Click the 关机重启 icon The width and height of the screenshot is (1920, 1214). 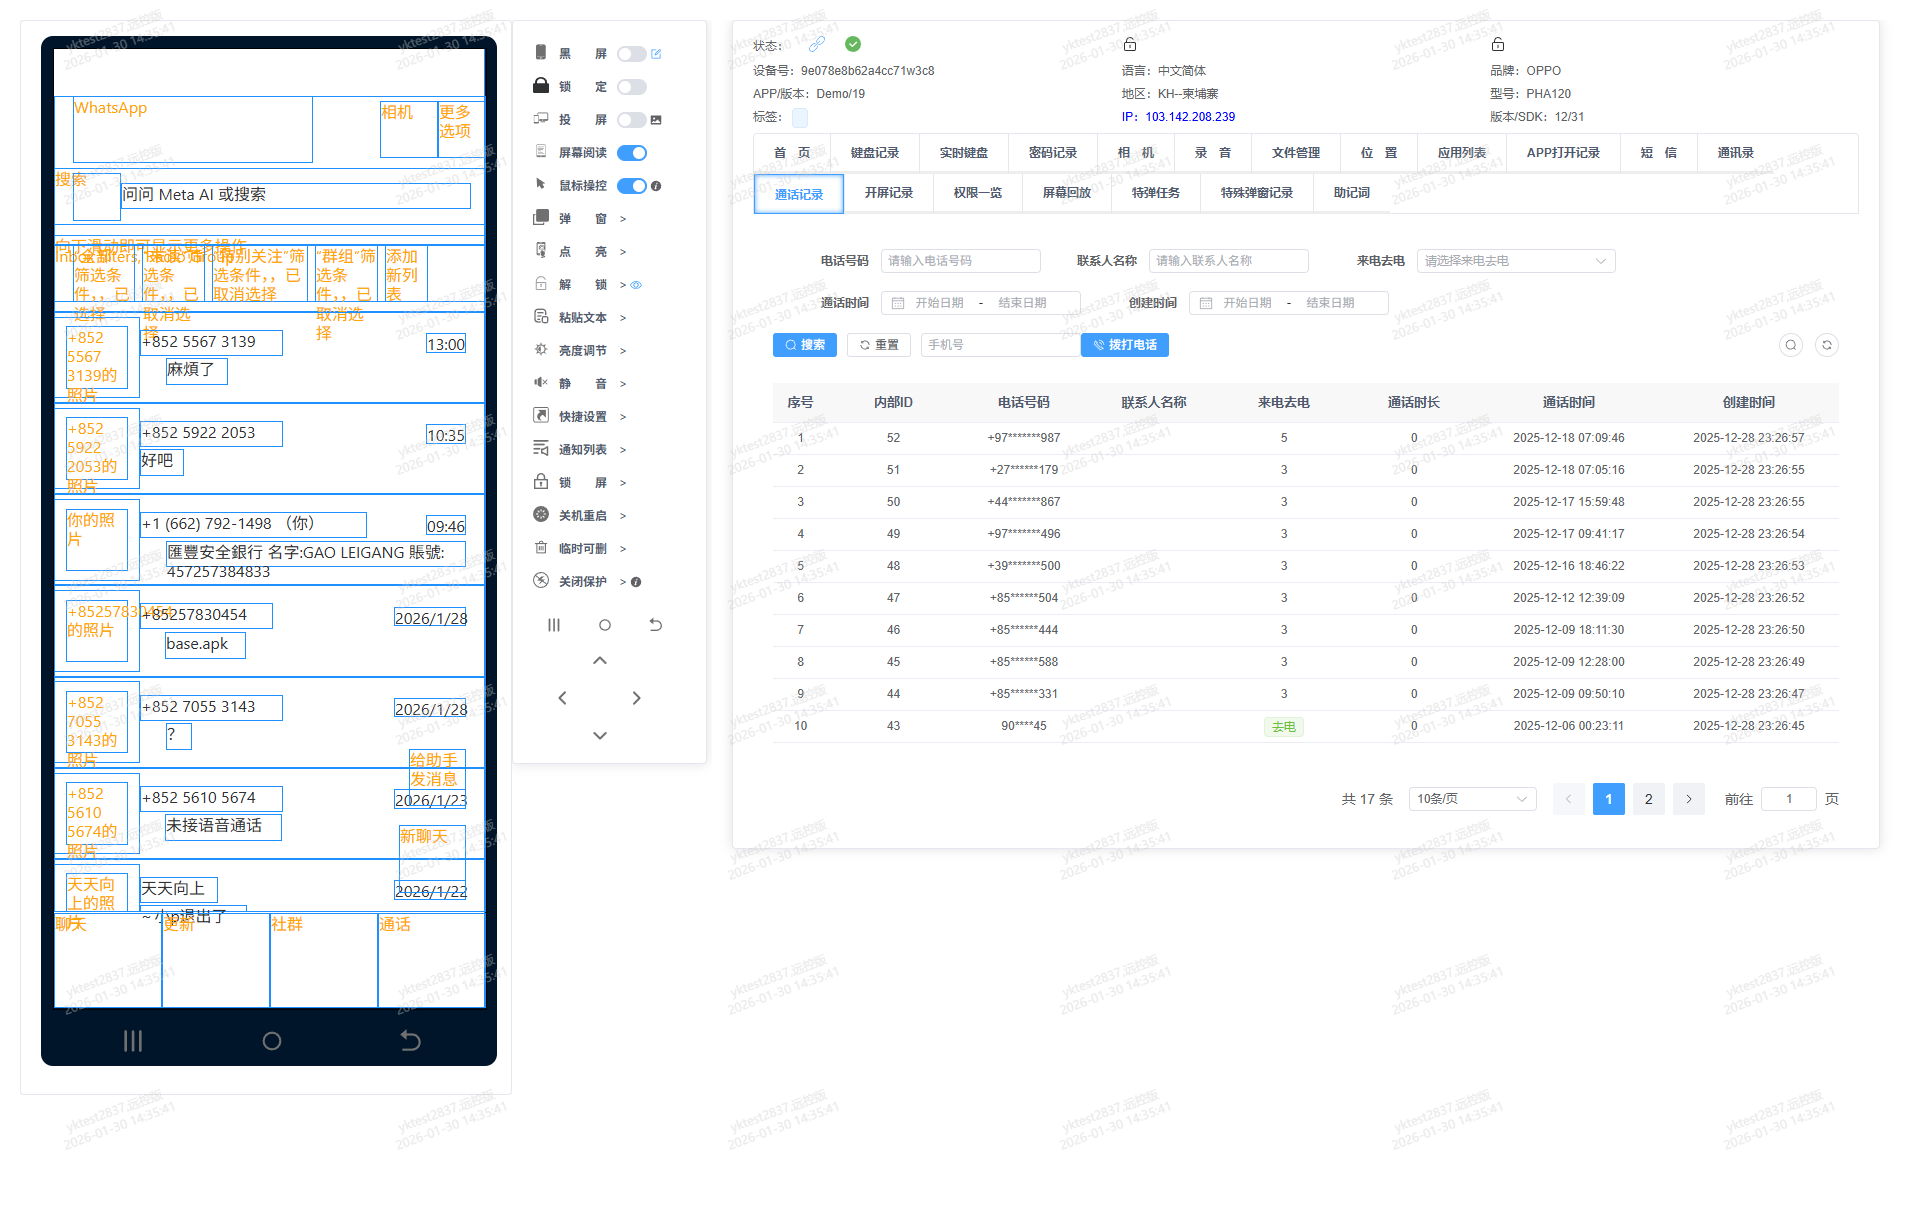tap(541, 515)
